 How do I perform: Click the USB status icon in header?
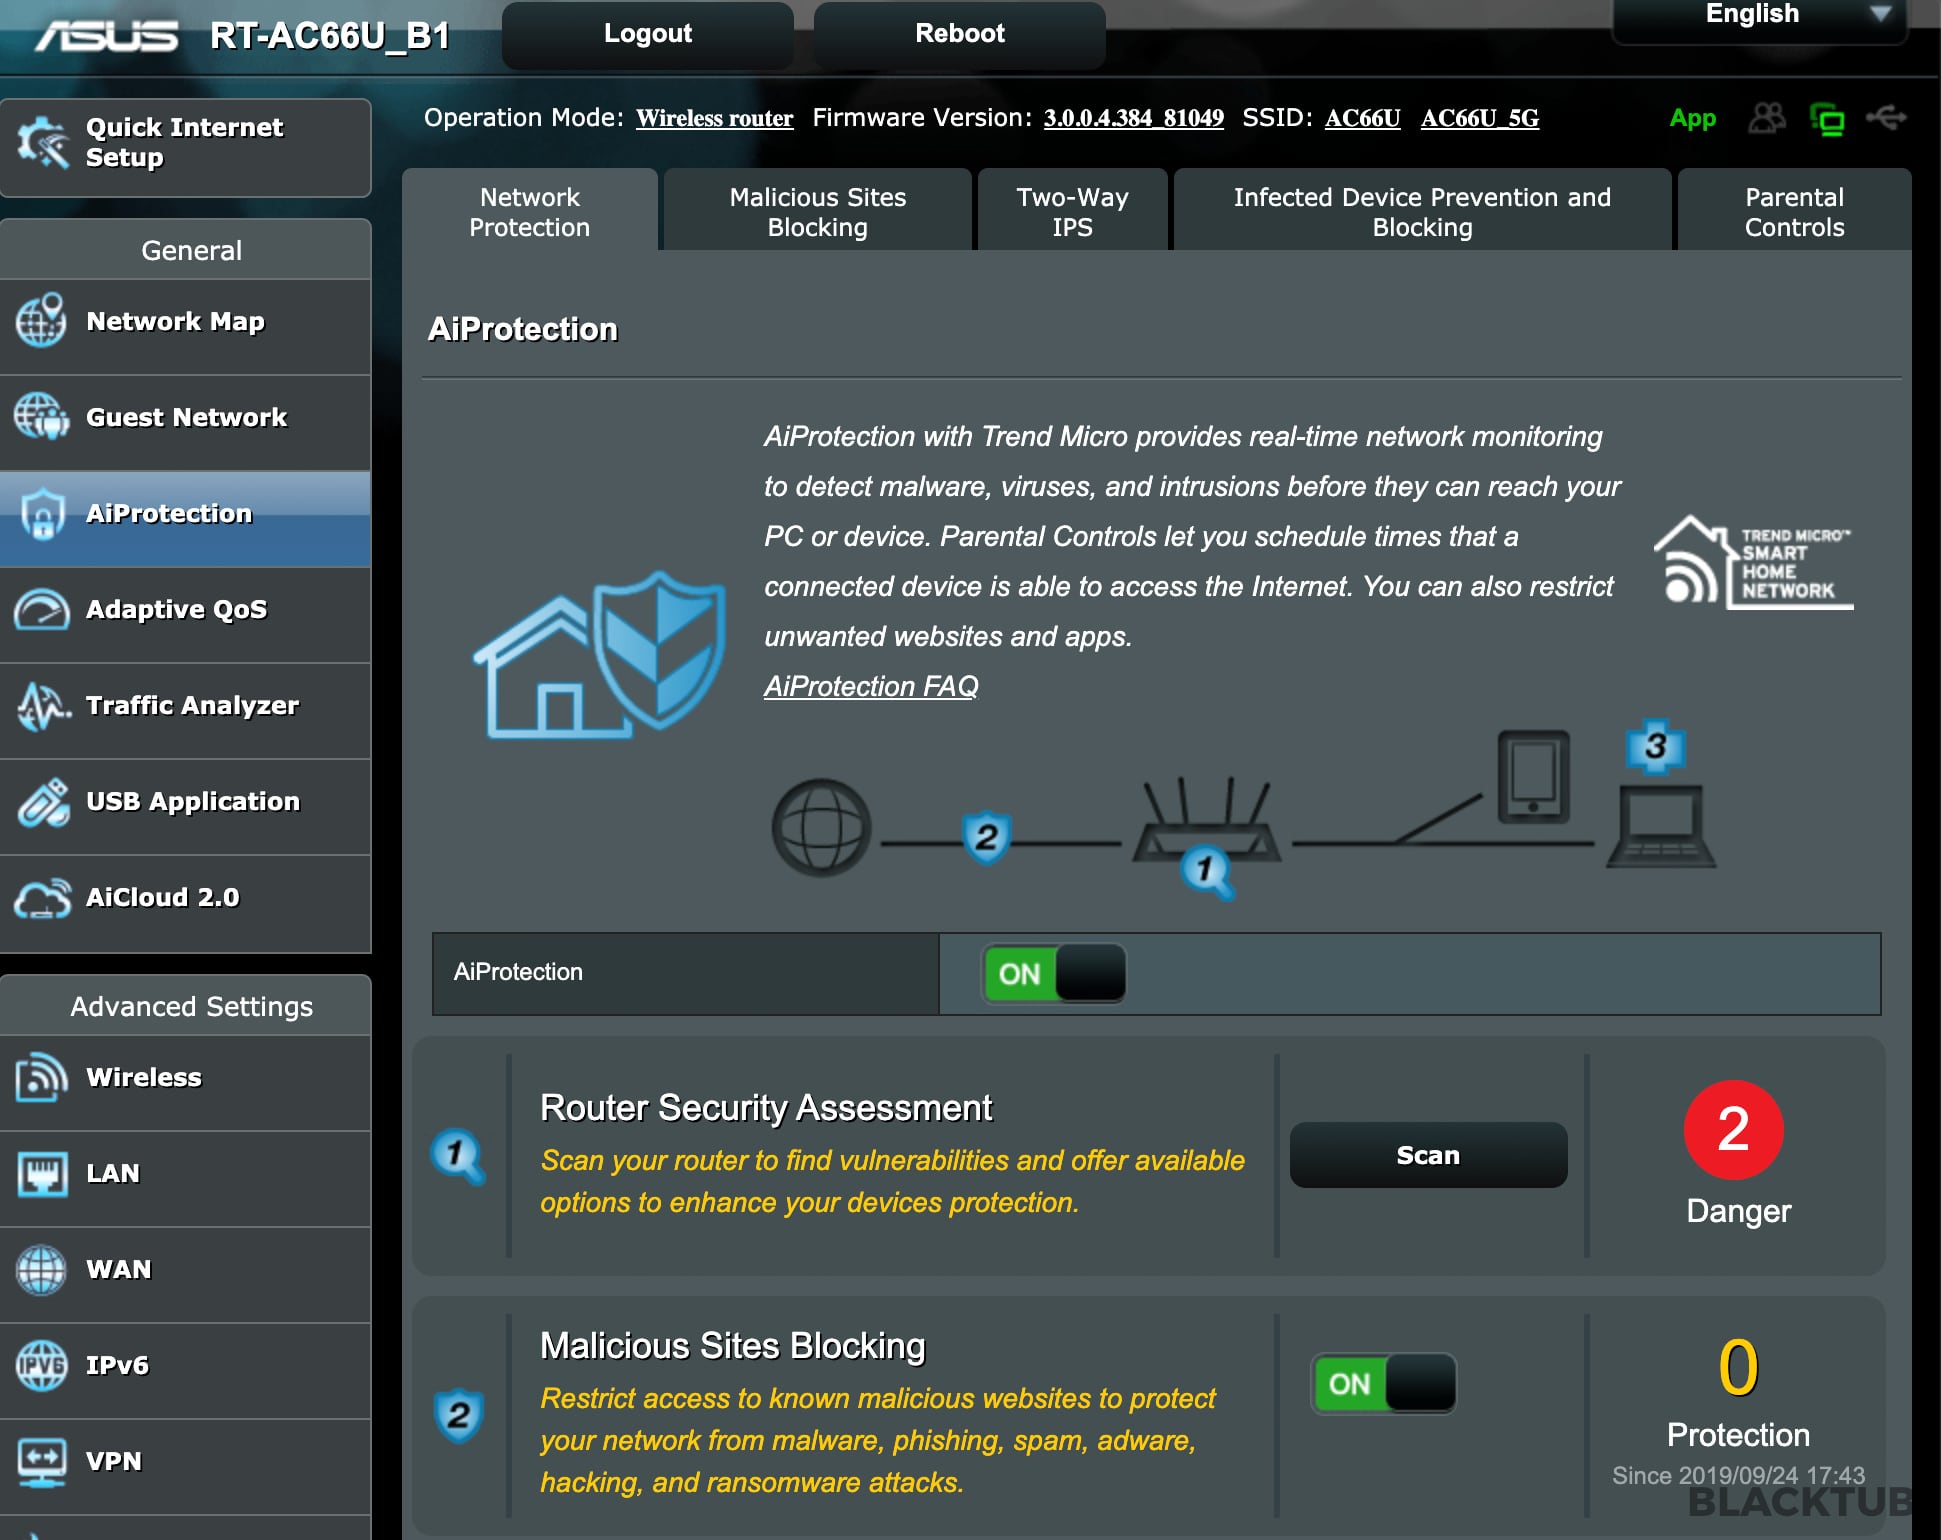1886,119
